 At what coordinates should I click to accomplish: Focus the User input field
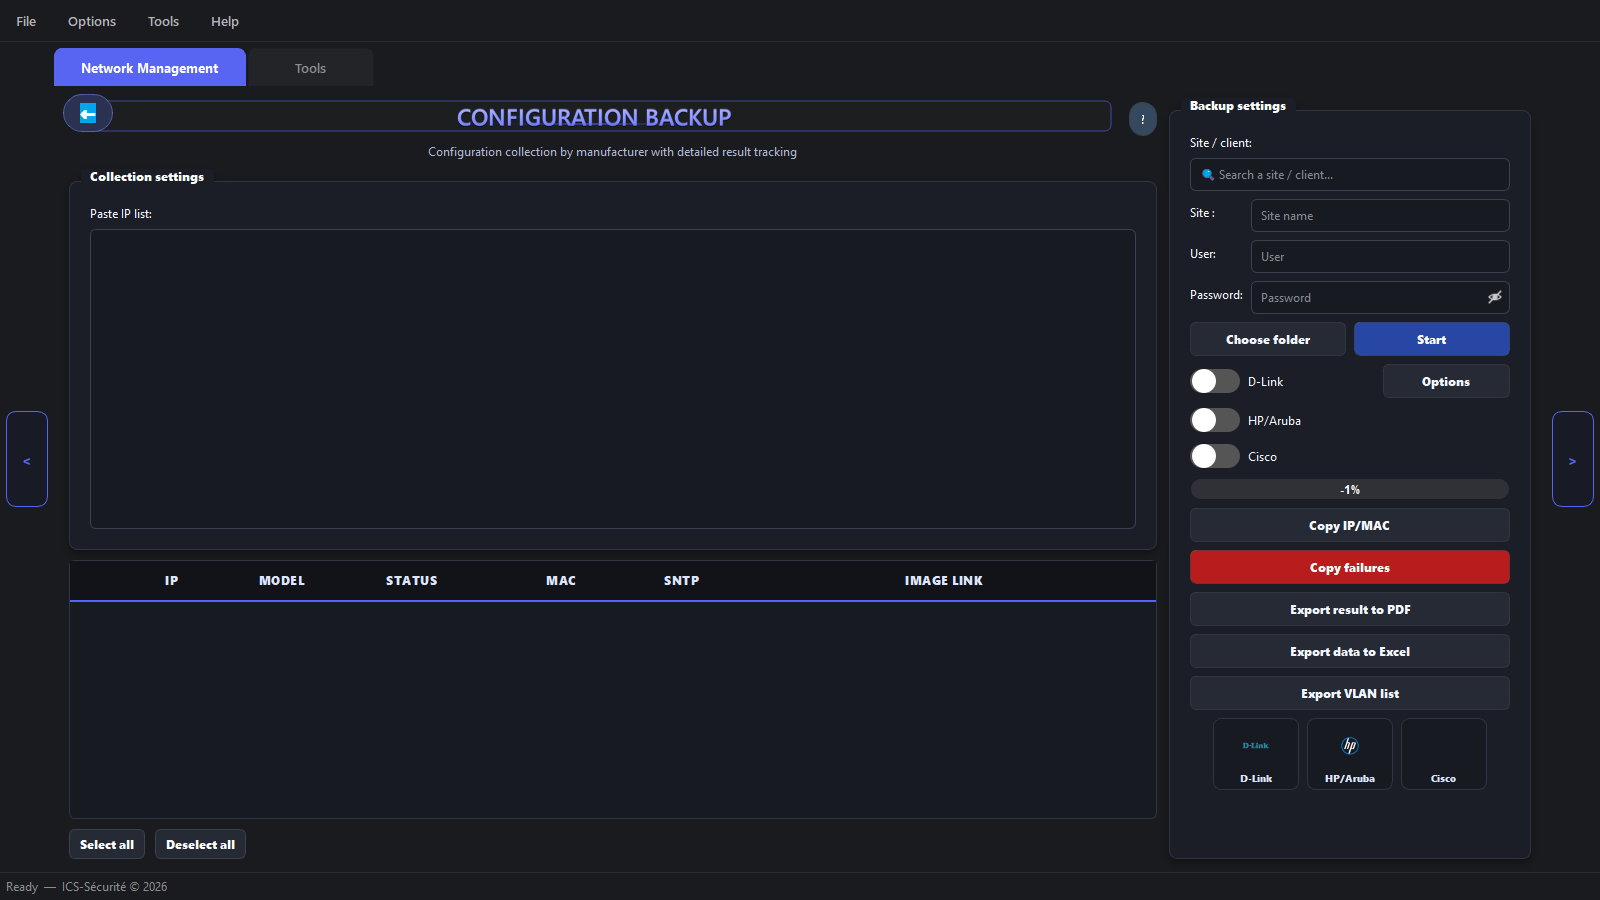(1380, 256)
